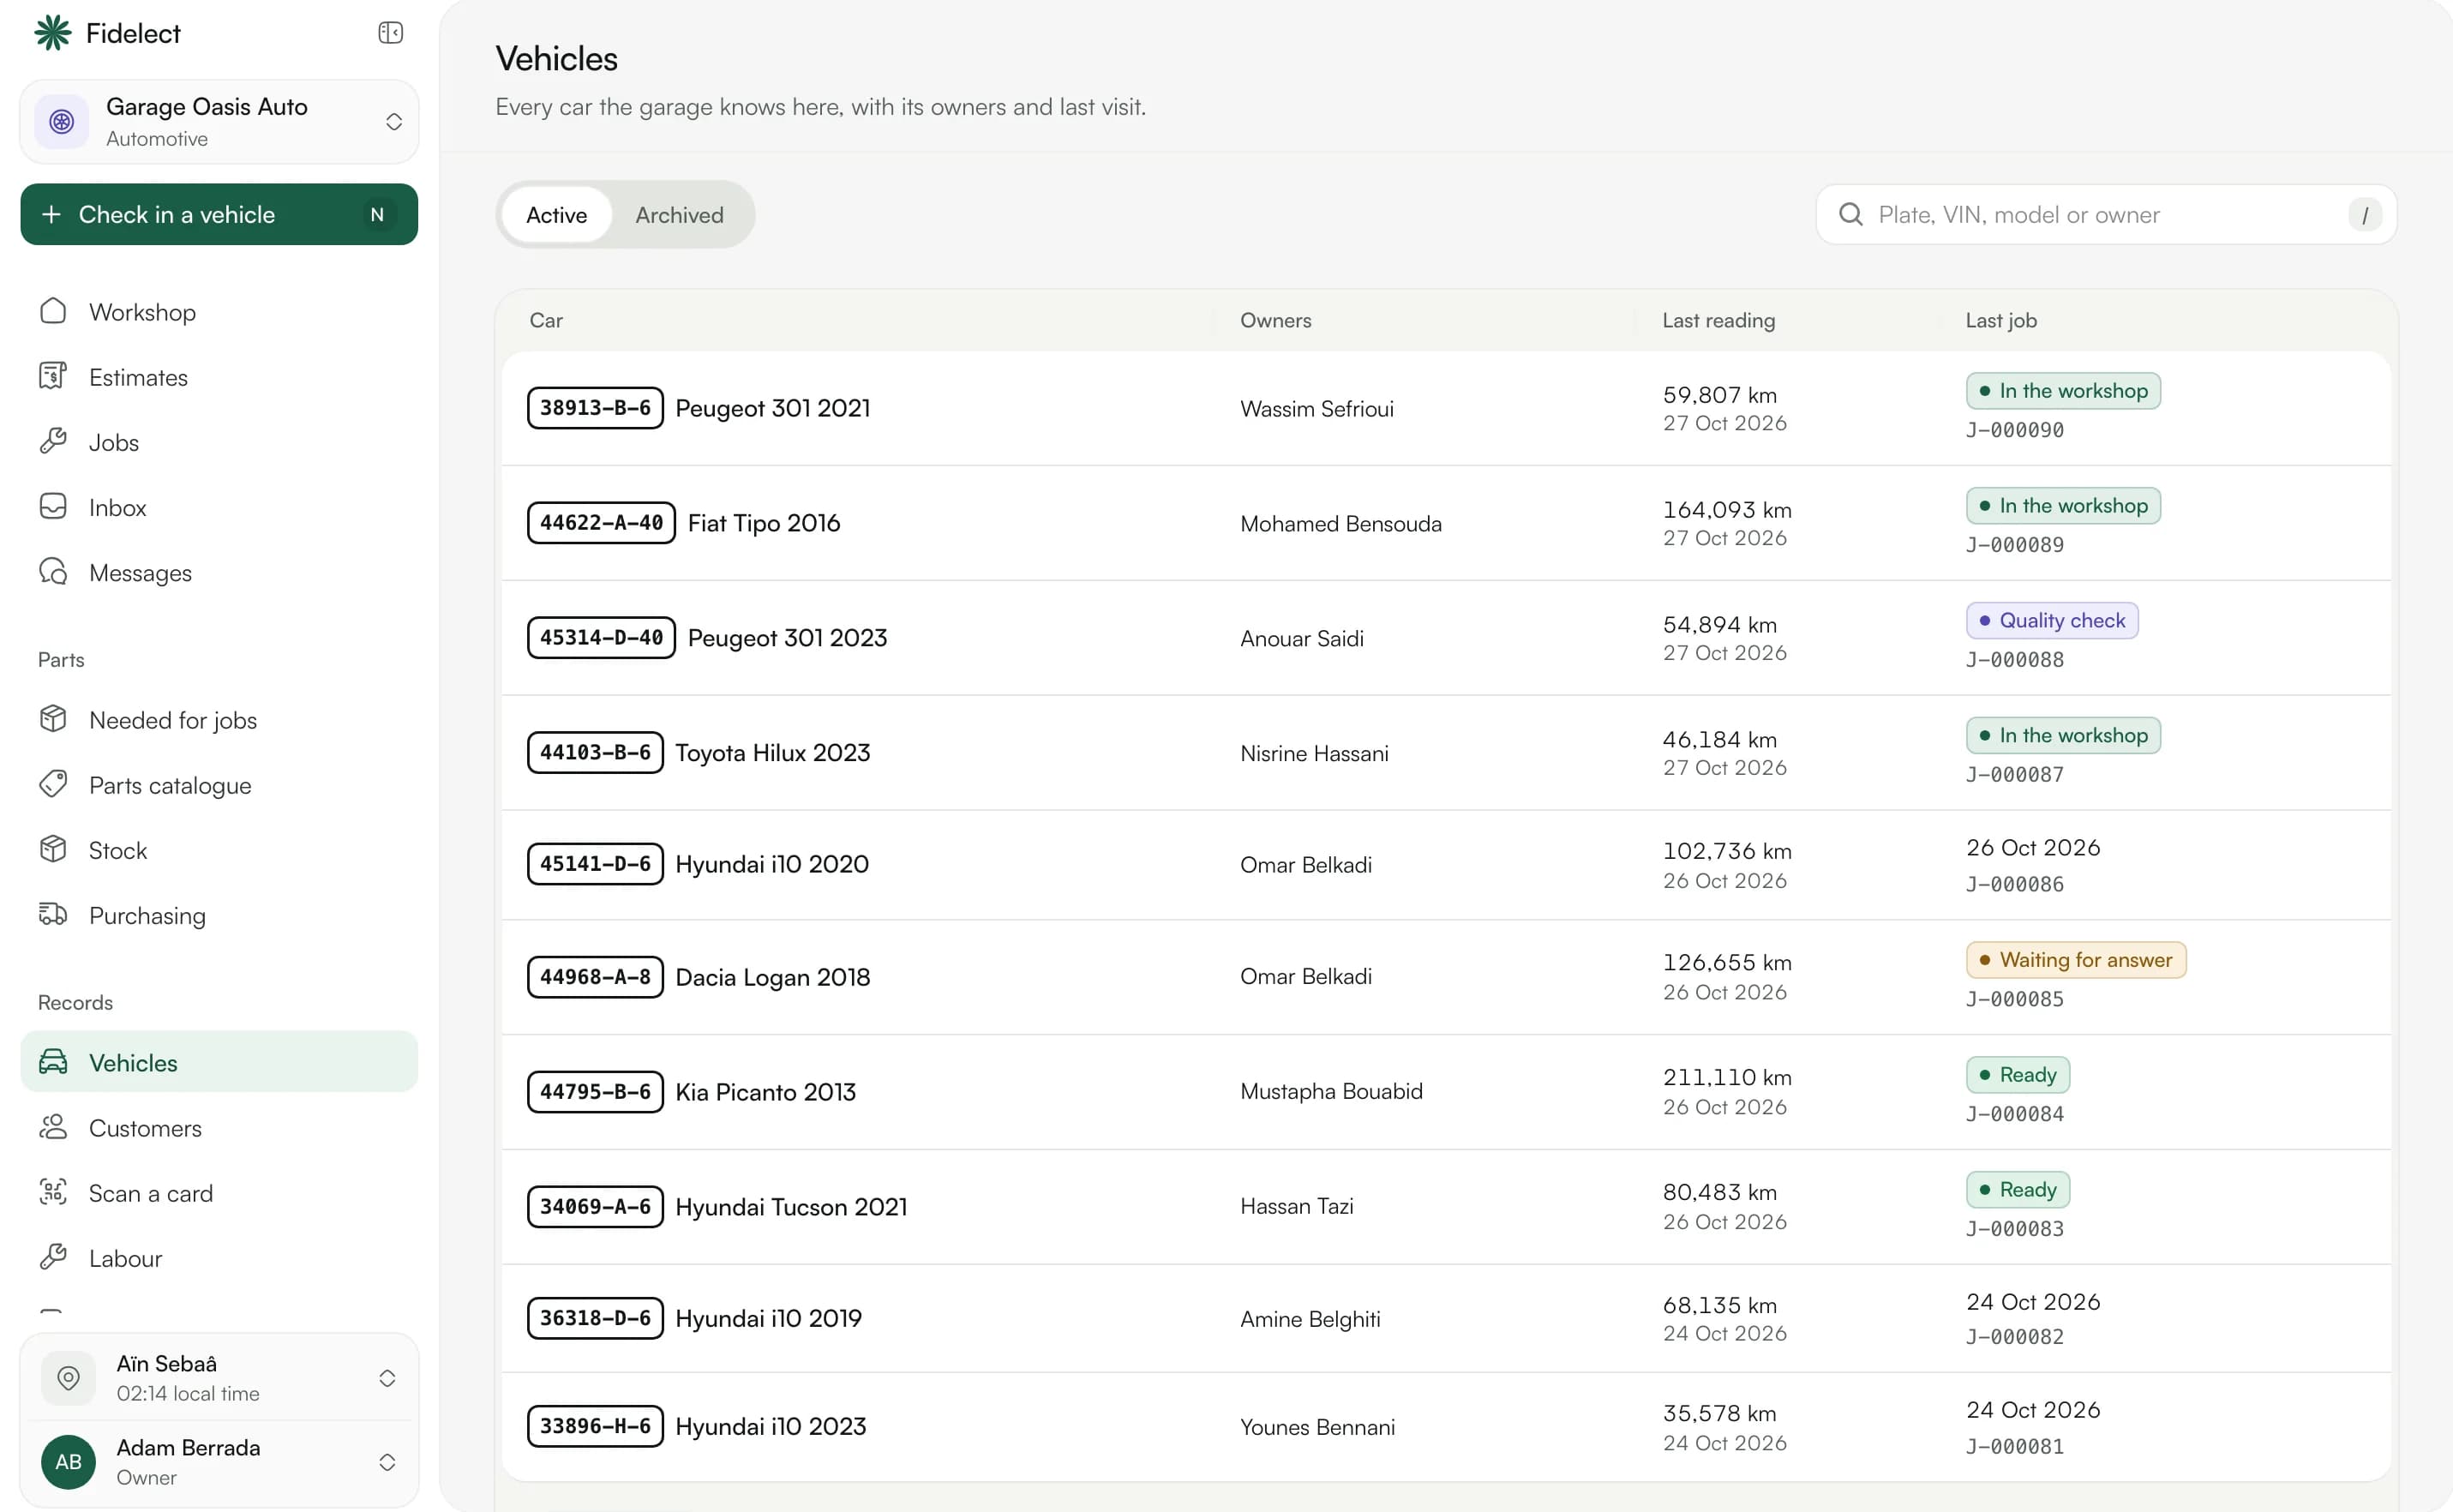Open the Aïn Sebaâ location selector
2453x1512 pixels.
pos(219,1378)
